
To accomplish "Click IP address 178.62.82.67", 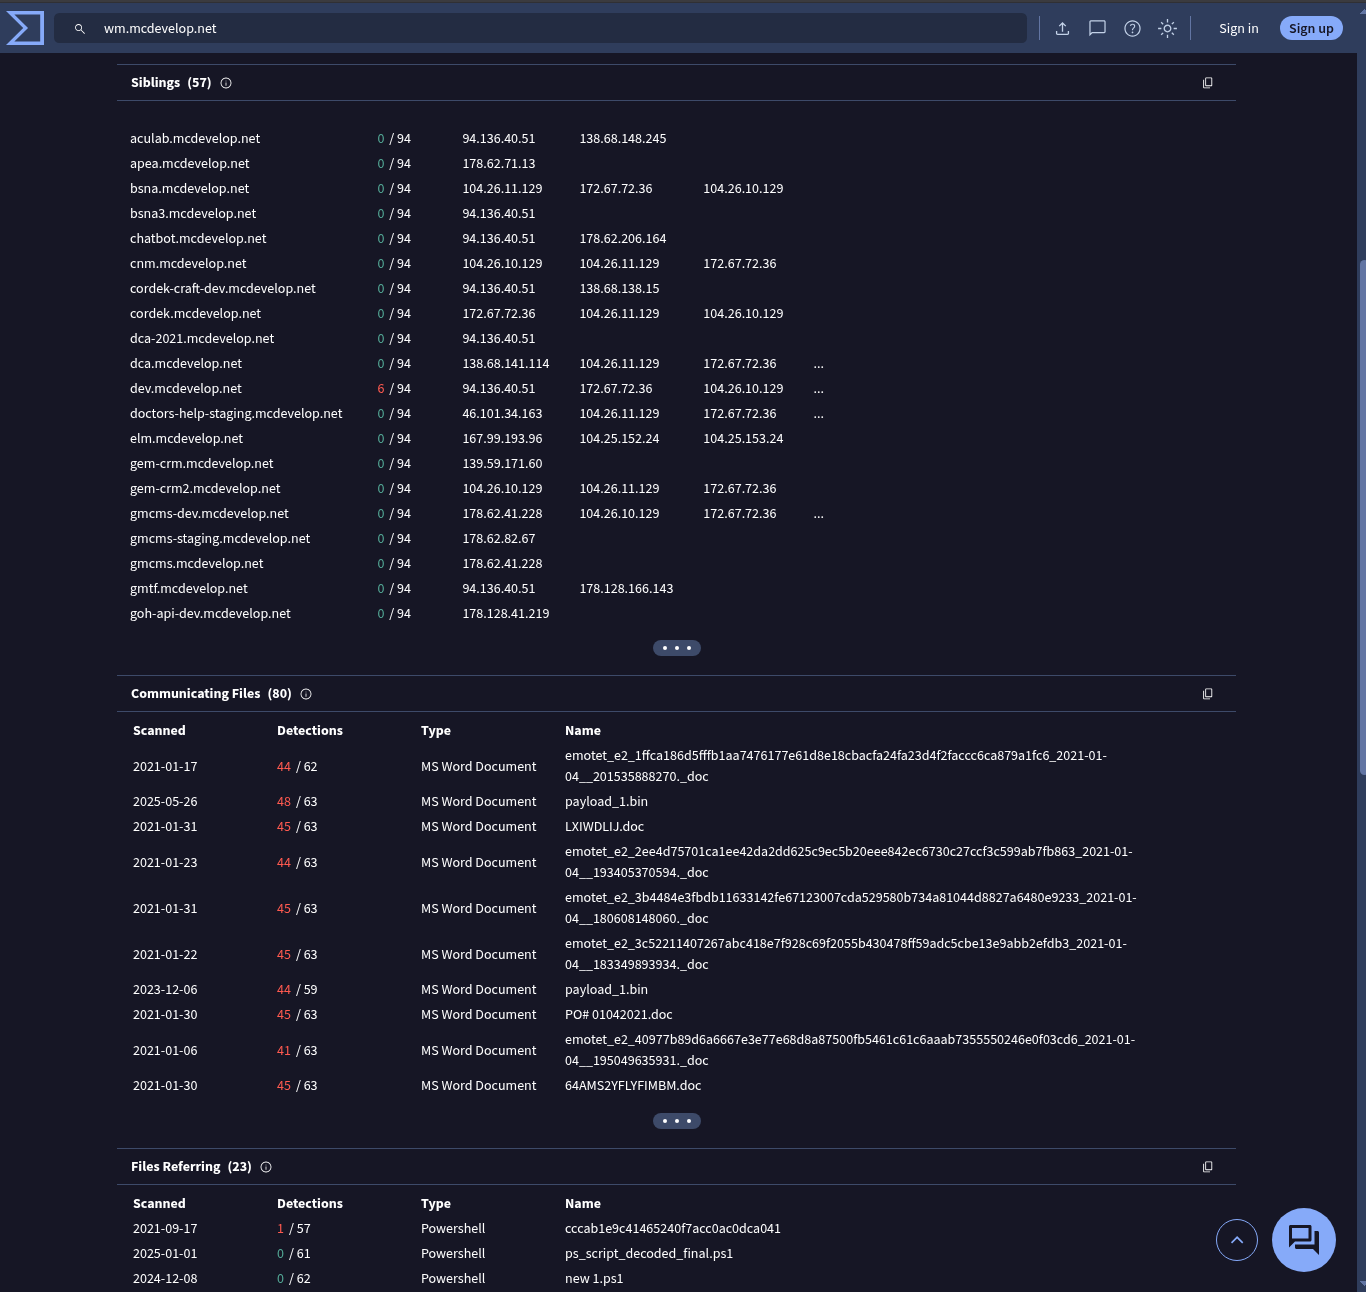I will pyautogui.click(x=499, y=539).
